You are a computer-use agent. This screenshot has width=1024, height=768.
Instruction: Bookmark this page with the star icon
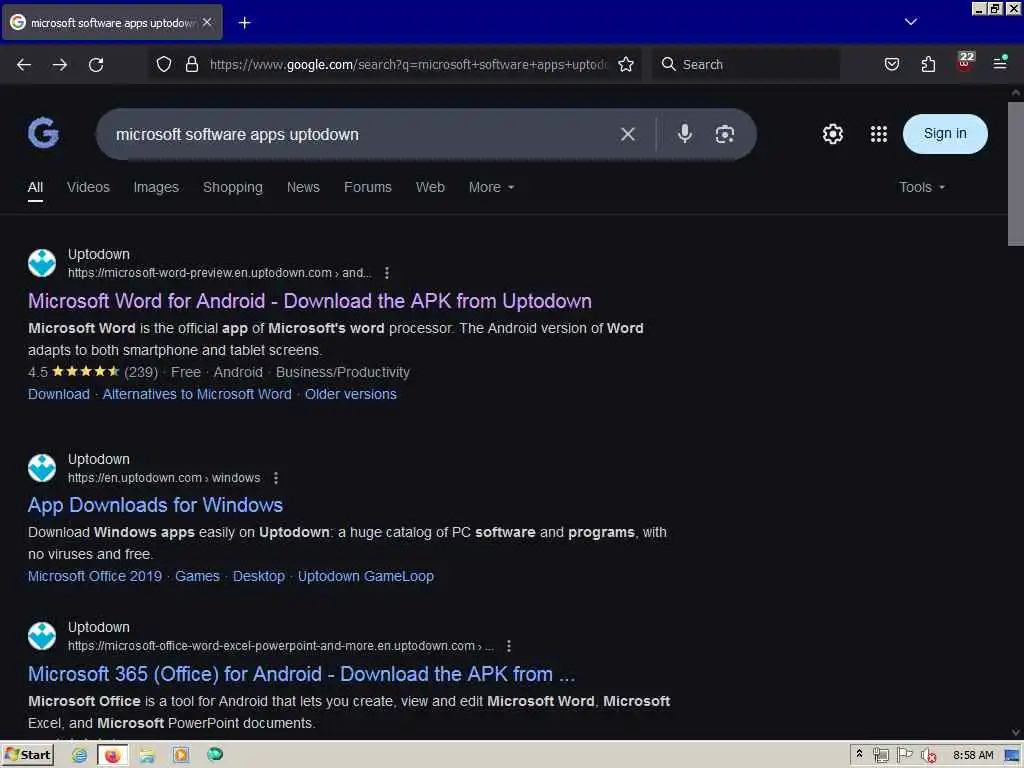click(x=626, y=64)
